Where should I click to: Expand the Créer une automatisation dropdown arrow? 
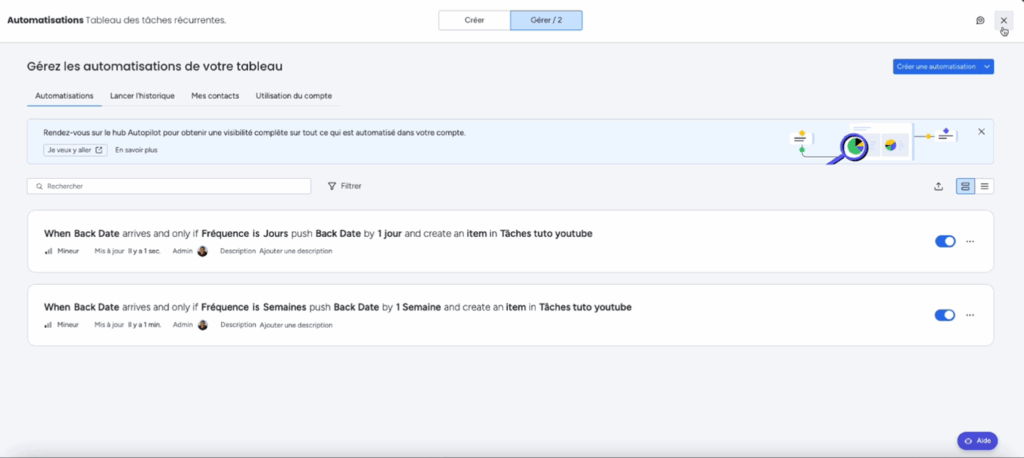[x=987, y=67]
